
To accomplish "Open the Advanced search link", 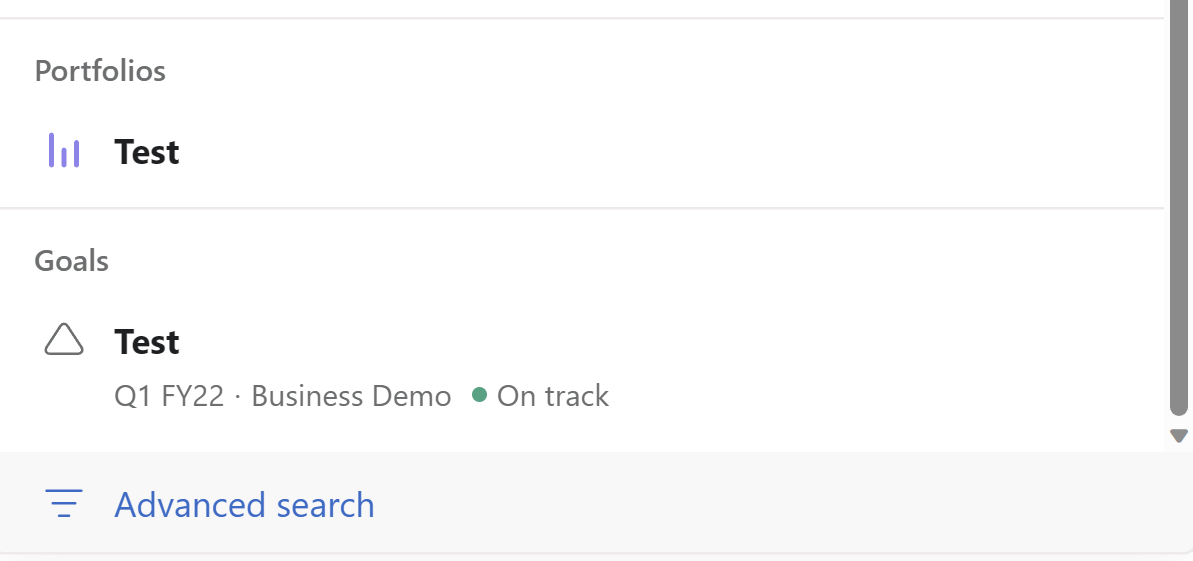I will click(244, 505).
